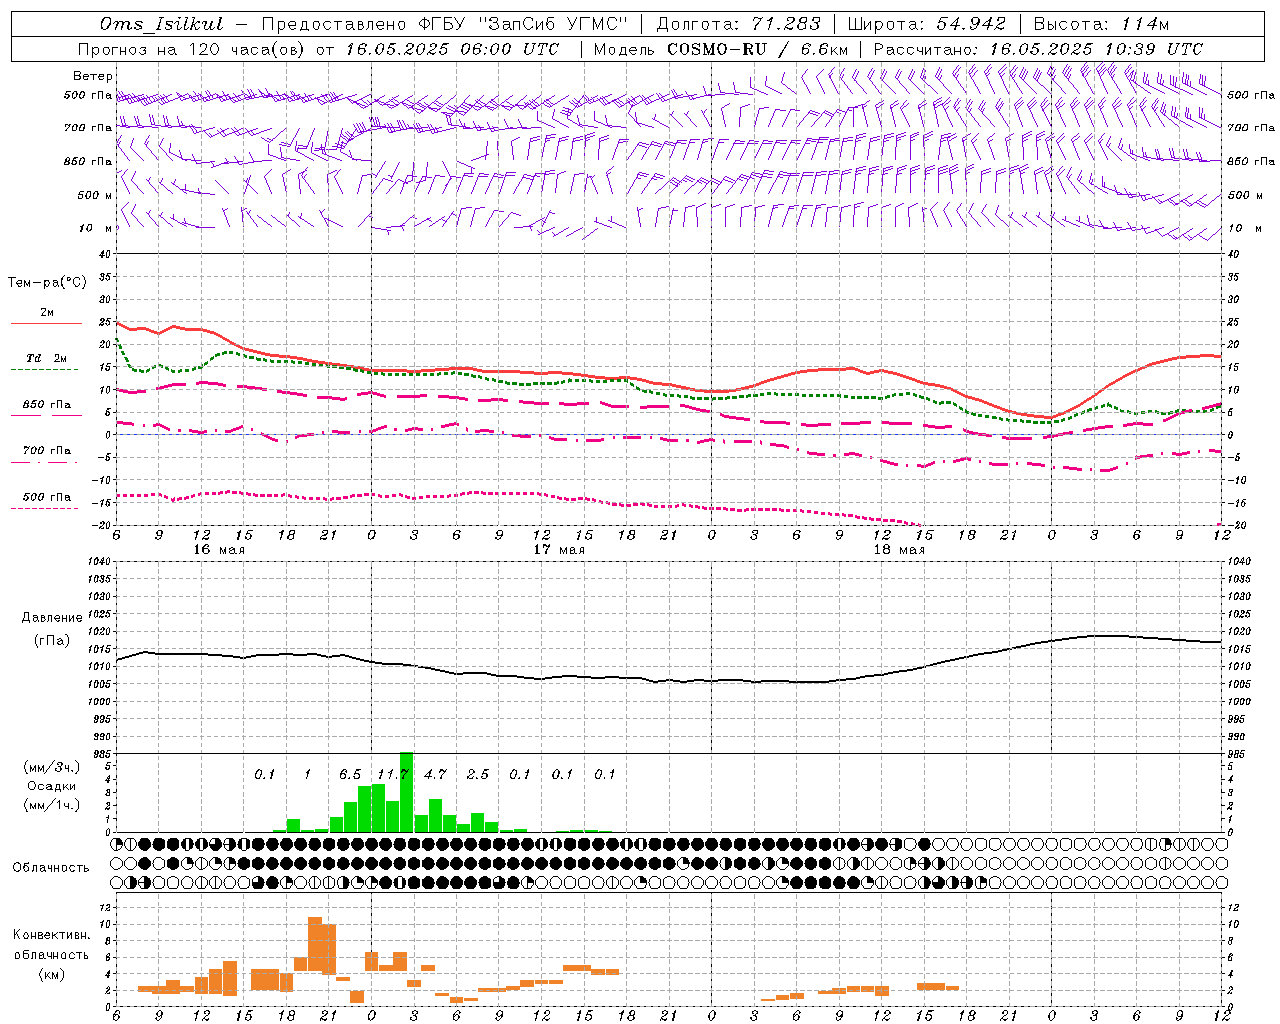Click the "16 мая" date label

point(219,549)
